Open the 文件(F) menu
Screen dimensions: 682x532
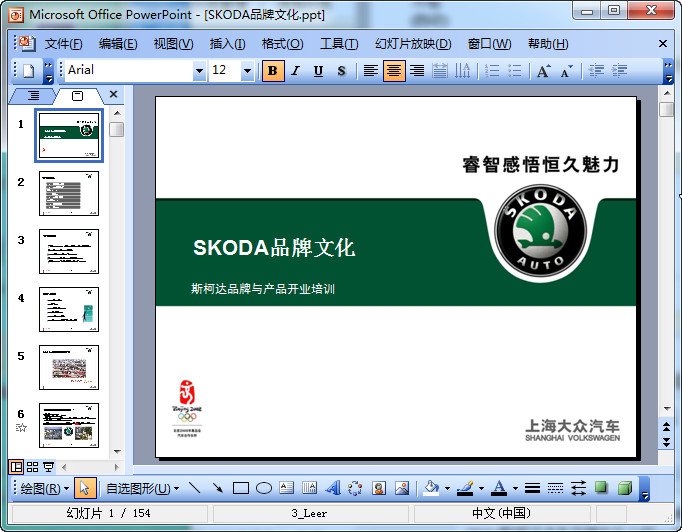64,44
